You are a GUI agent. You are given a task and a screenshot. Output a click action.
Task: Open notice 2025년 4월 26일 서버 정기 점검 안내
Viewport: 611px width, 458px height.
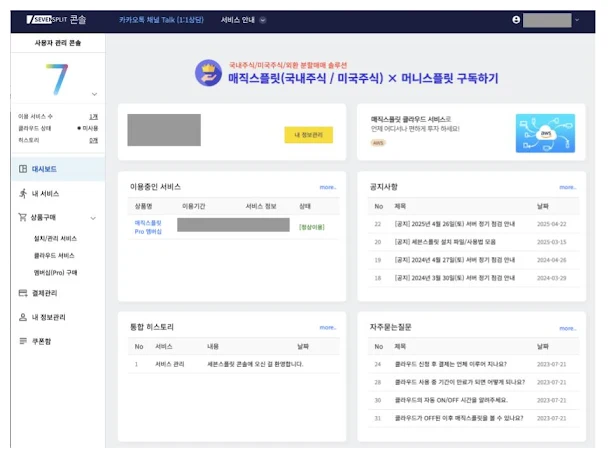(x=455, y=224)
